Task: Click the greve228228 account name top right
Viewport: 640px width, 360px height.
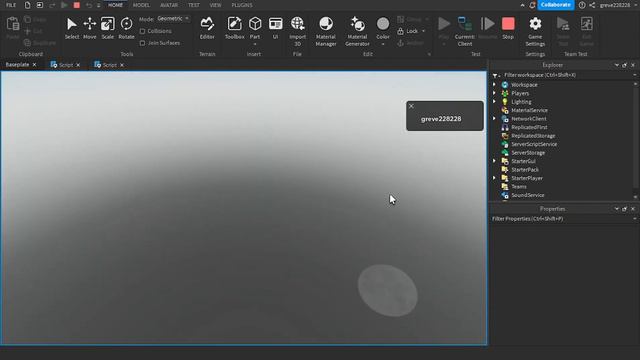Action: click(615, 5)
